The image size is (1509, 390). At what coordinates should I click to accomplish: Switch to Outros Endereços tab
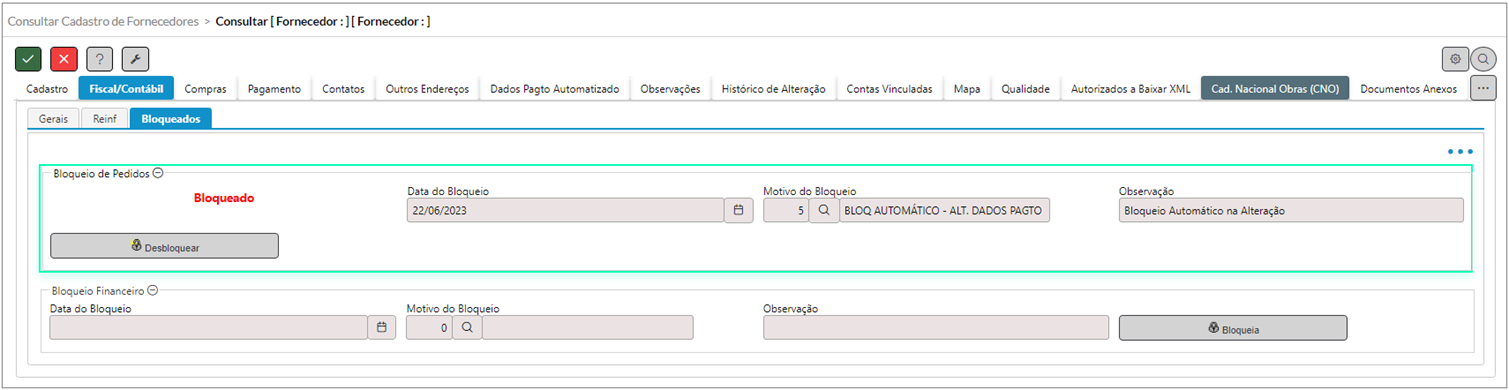427,89
